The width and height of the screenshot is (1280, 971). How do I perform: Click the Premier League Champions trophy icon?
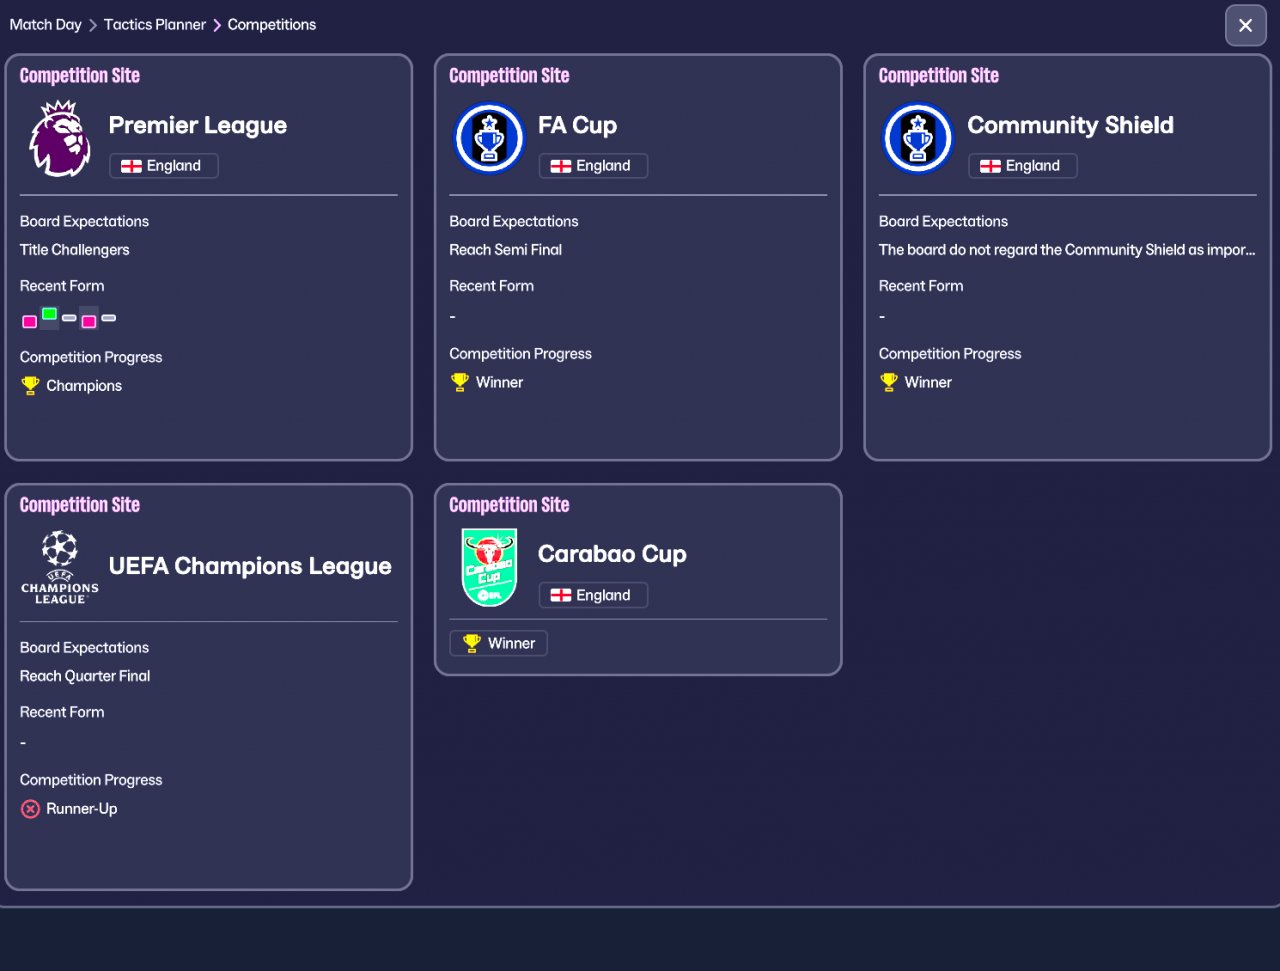point(30,386)
